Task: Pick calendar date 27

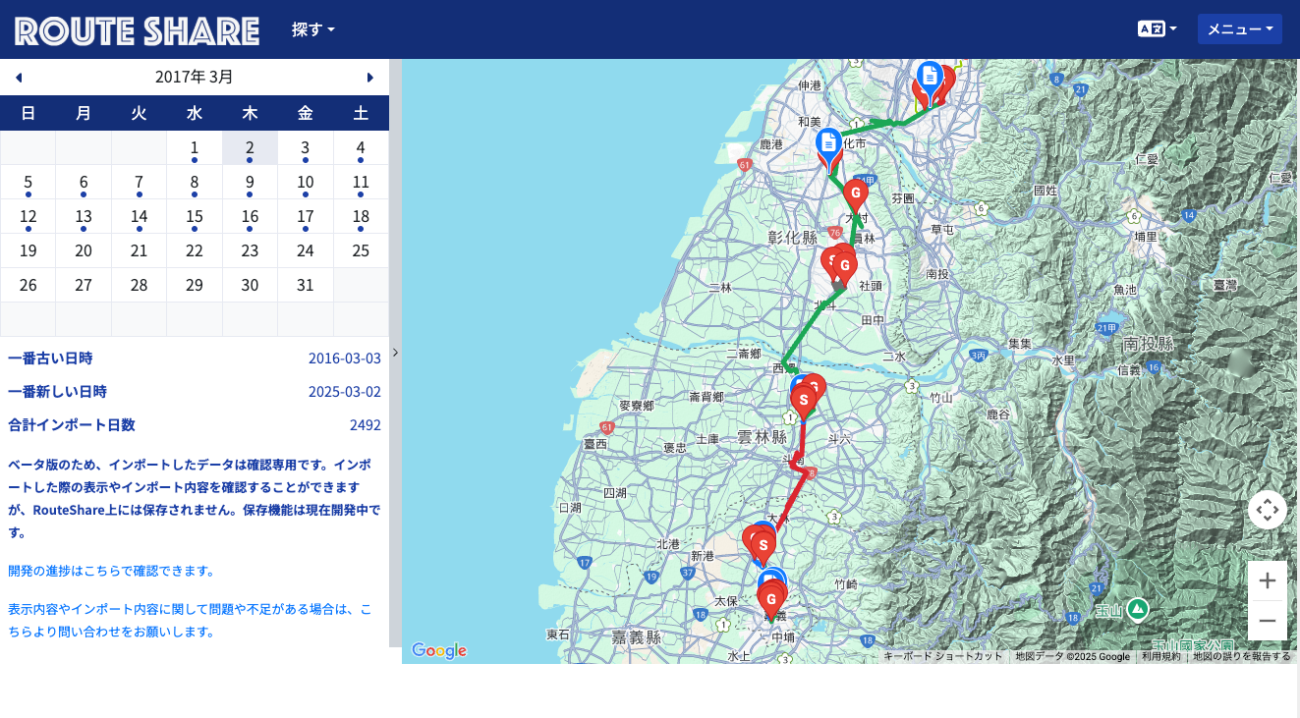Action: tap(83, 285)
